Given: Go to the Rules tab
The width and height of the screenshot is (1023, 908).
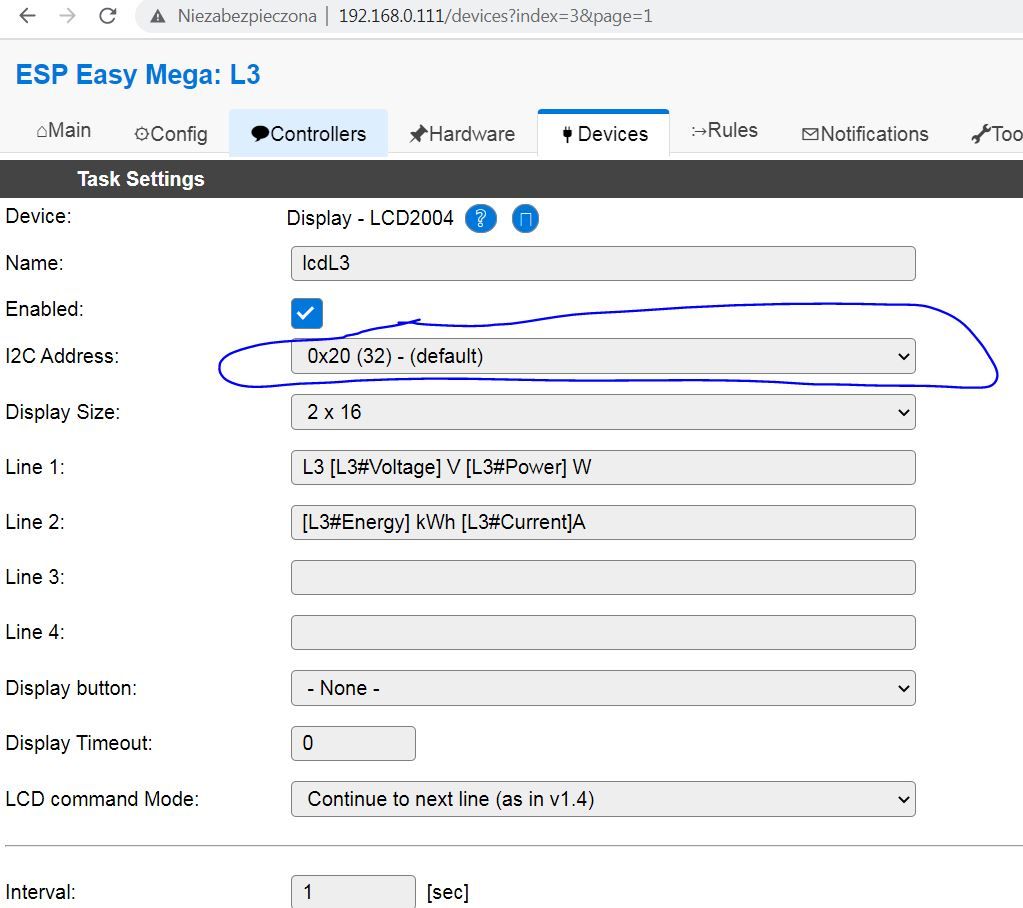Looking at the screenshot, I should coord(724,130).
